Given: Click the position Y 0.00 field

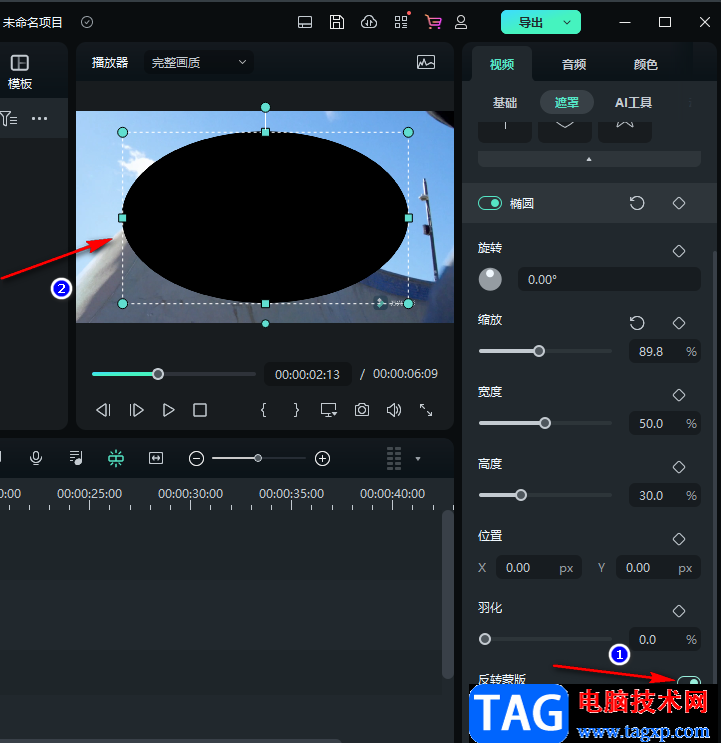Looking at the screenshot, I should click(x=658, y=567).
